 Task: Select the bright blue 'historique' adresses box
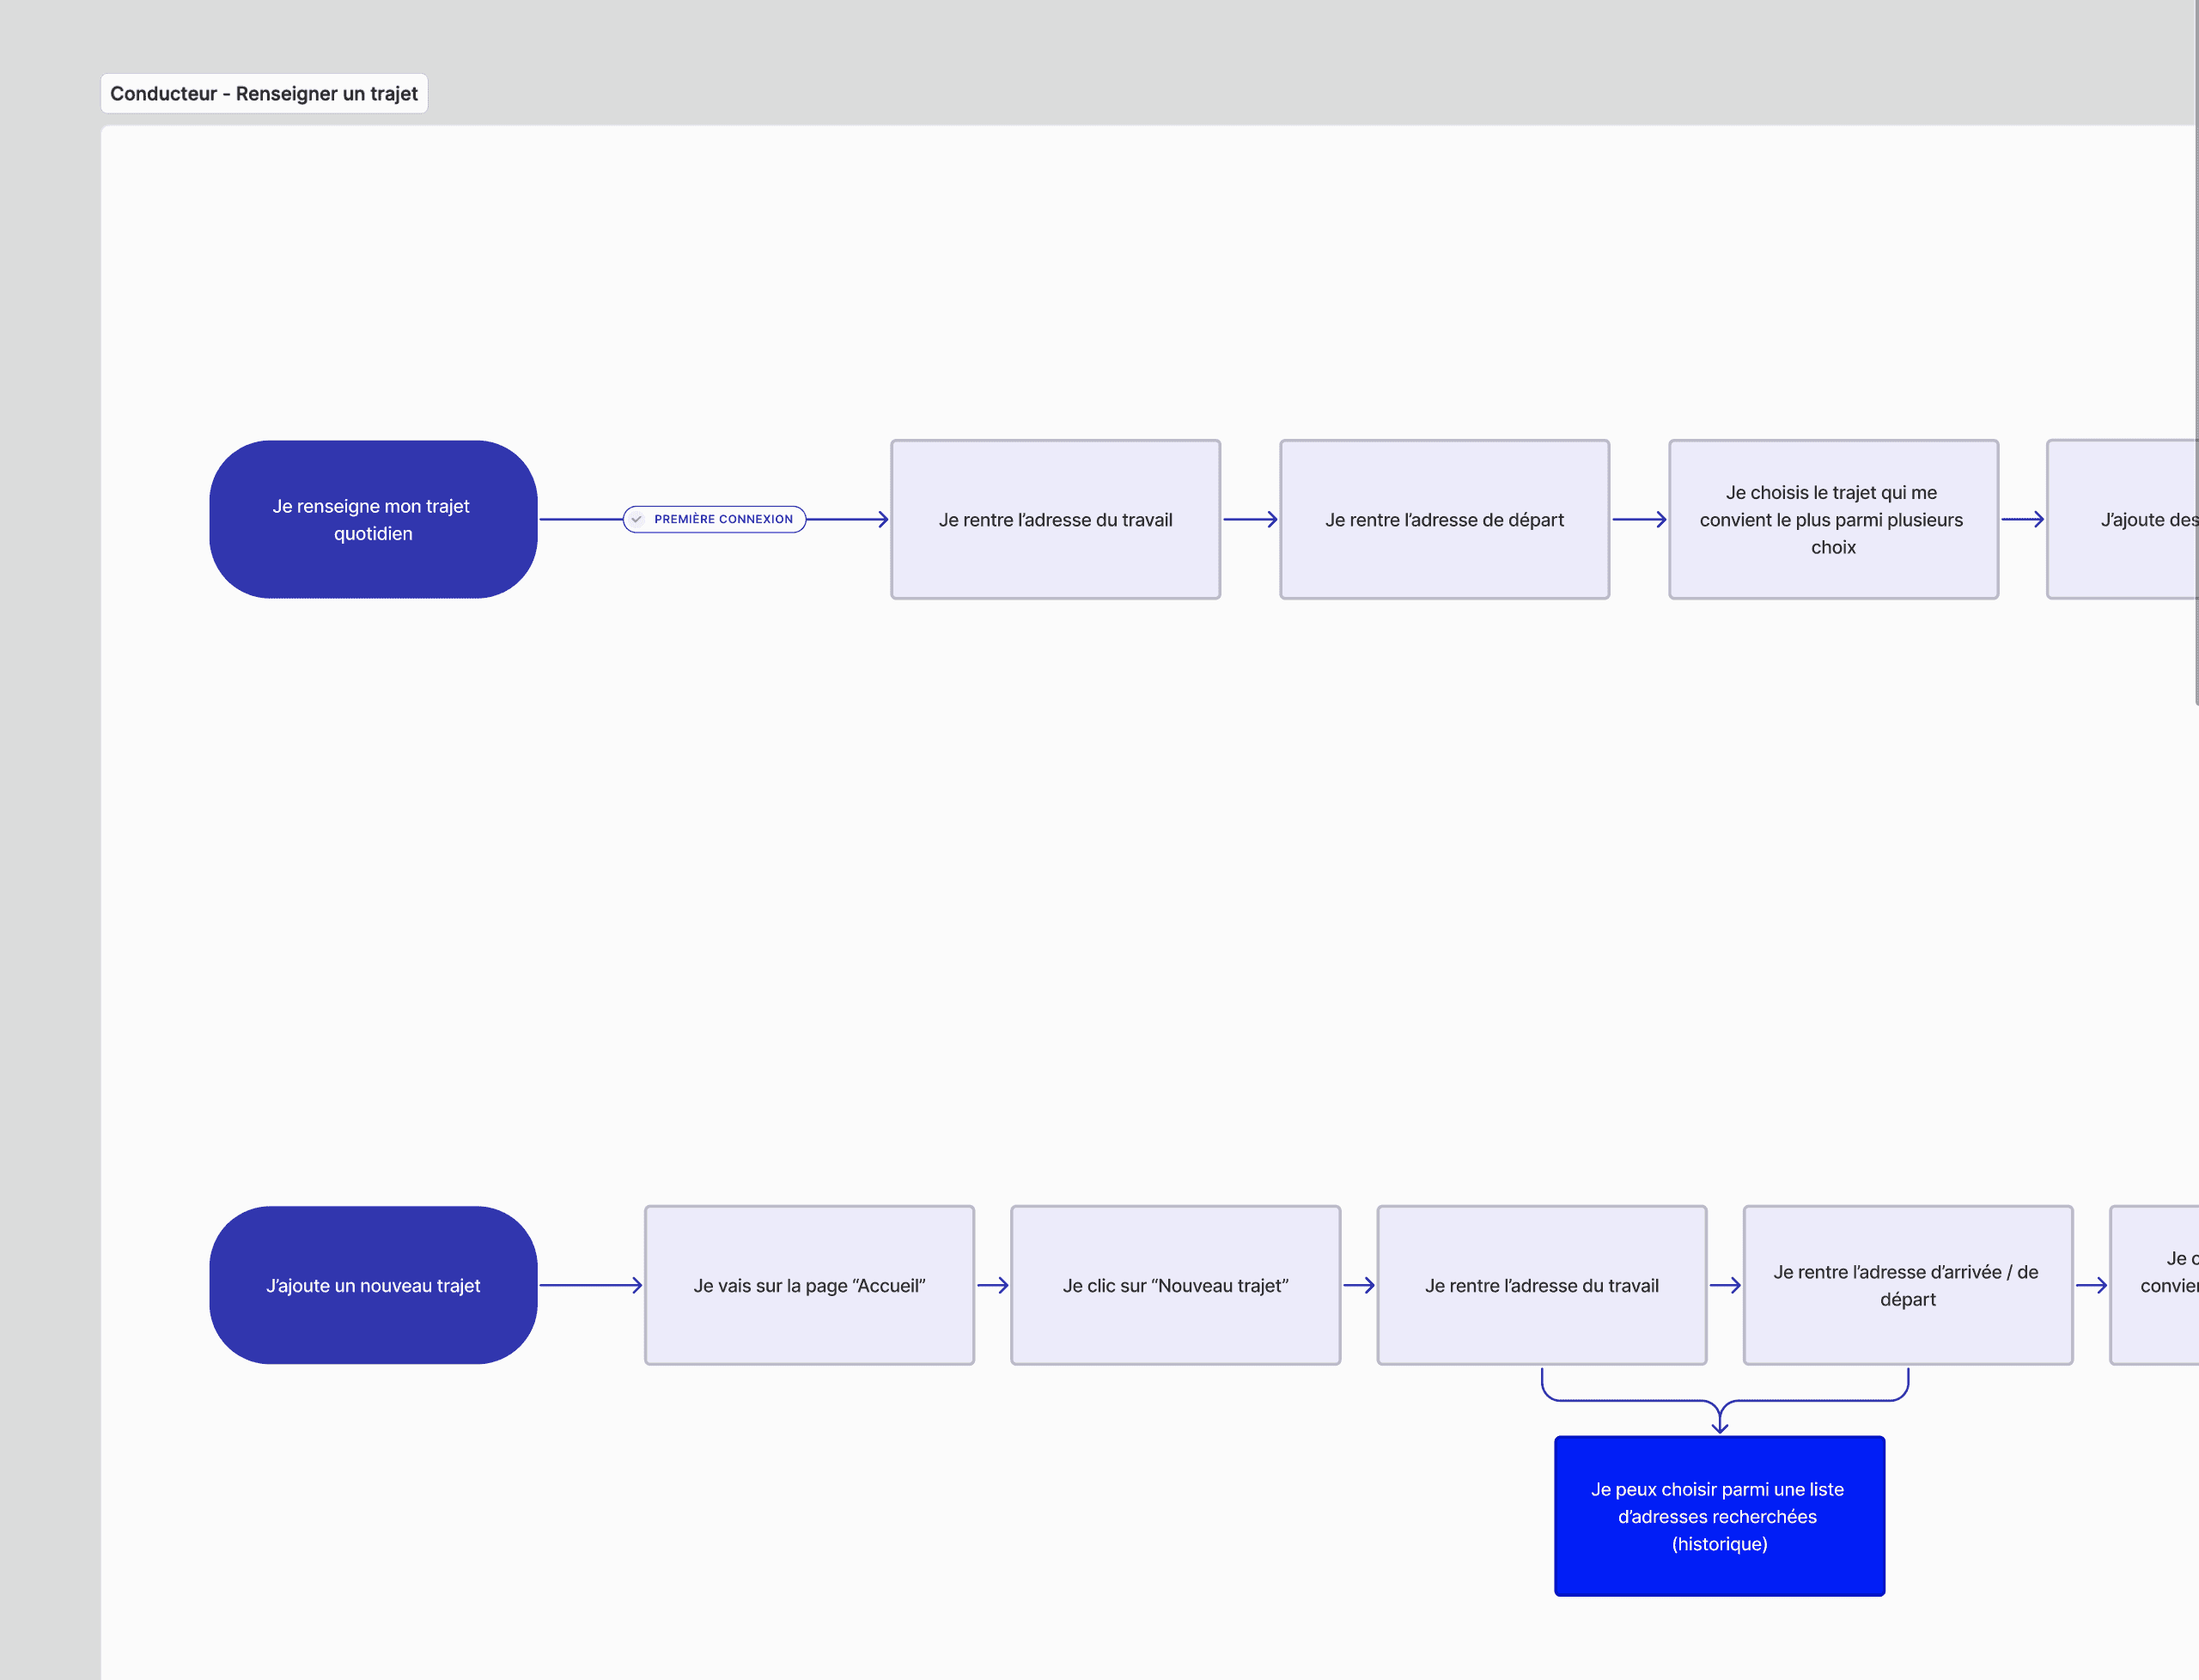1719,1516
